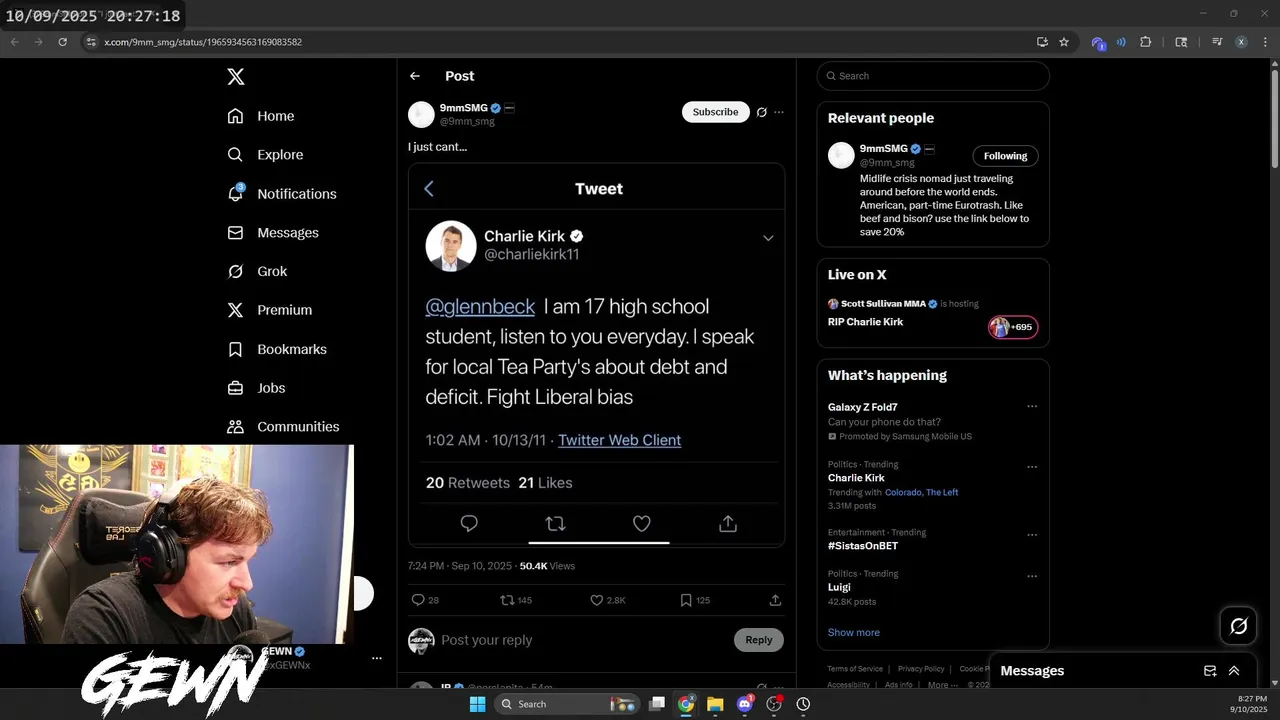Open 9mmSMG profile picture on post
The height and width of the screenshot is (720, 1280).
421,114
